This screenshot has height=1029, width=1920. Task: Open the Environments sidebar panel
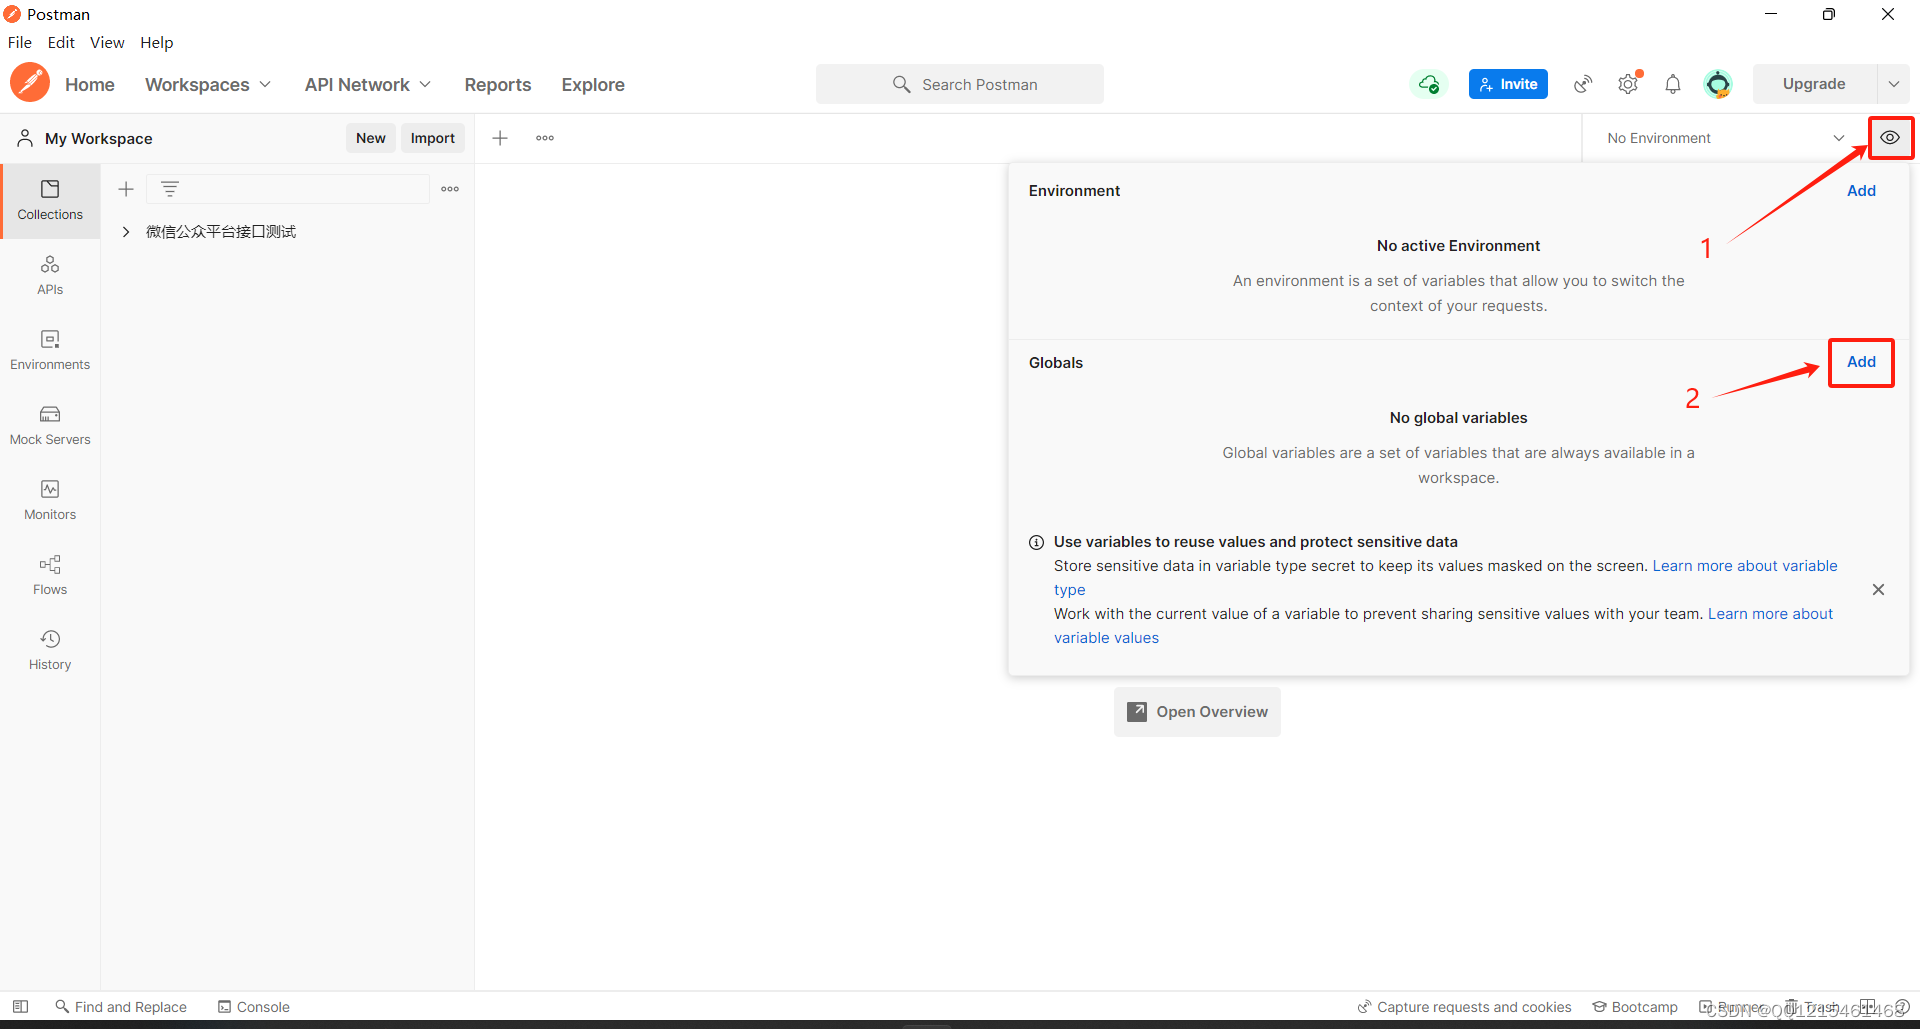(x=50, y=351)
